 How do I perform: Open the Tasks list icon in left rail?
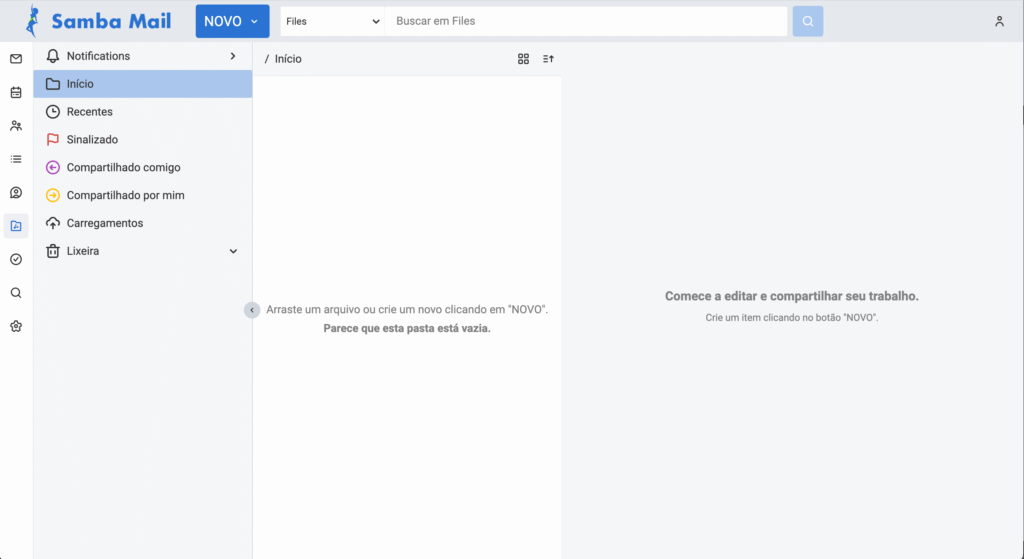click(x=16, y=159)
